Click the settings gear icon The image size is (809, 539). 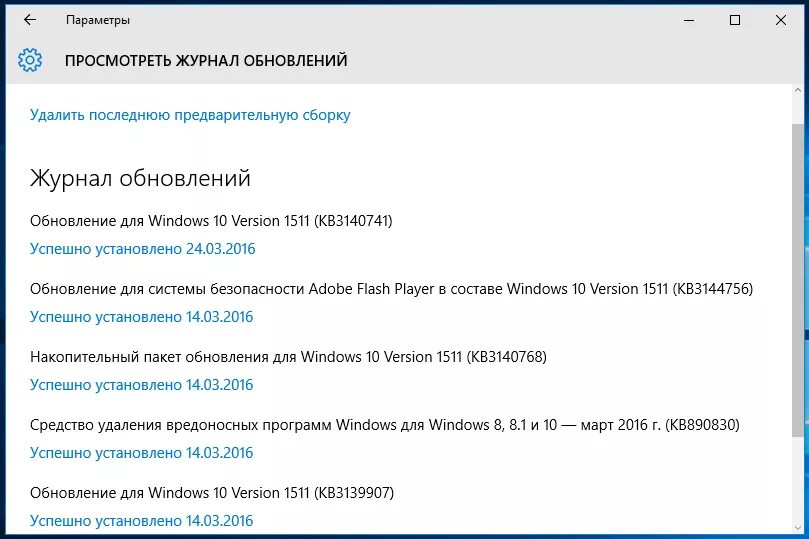pyautogui.click(x=30, y=60)
